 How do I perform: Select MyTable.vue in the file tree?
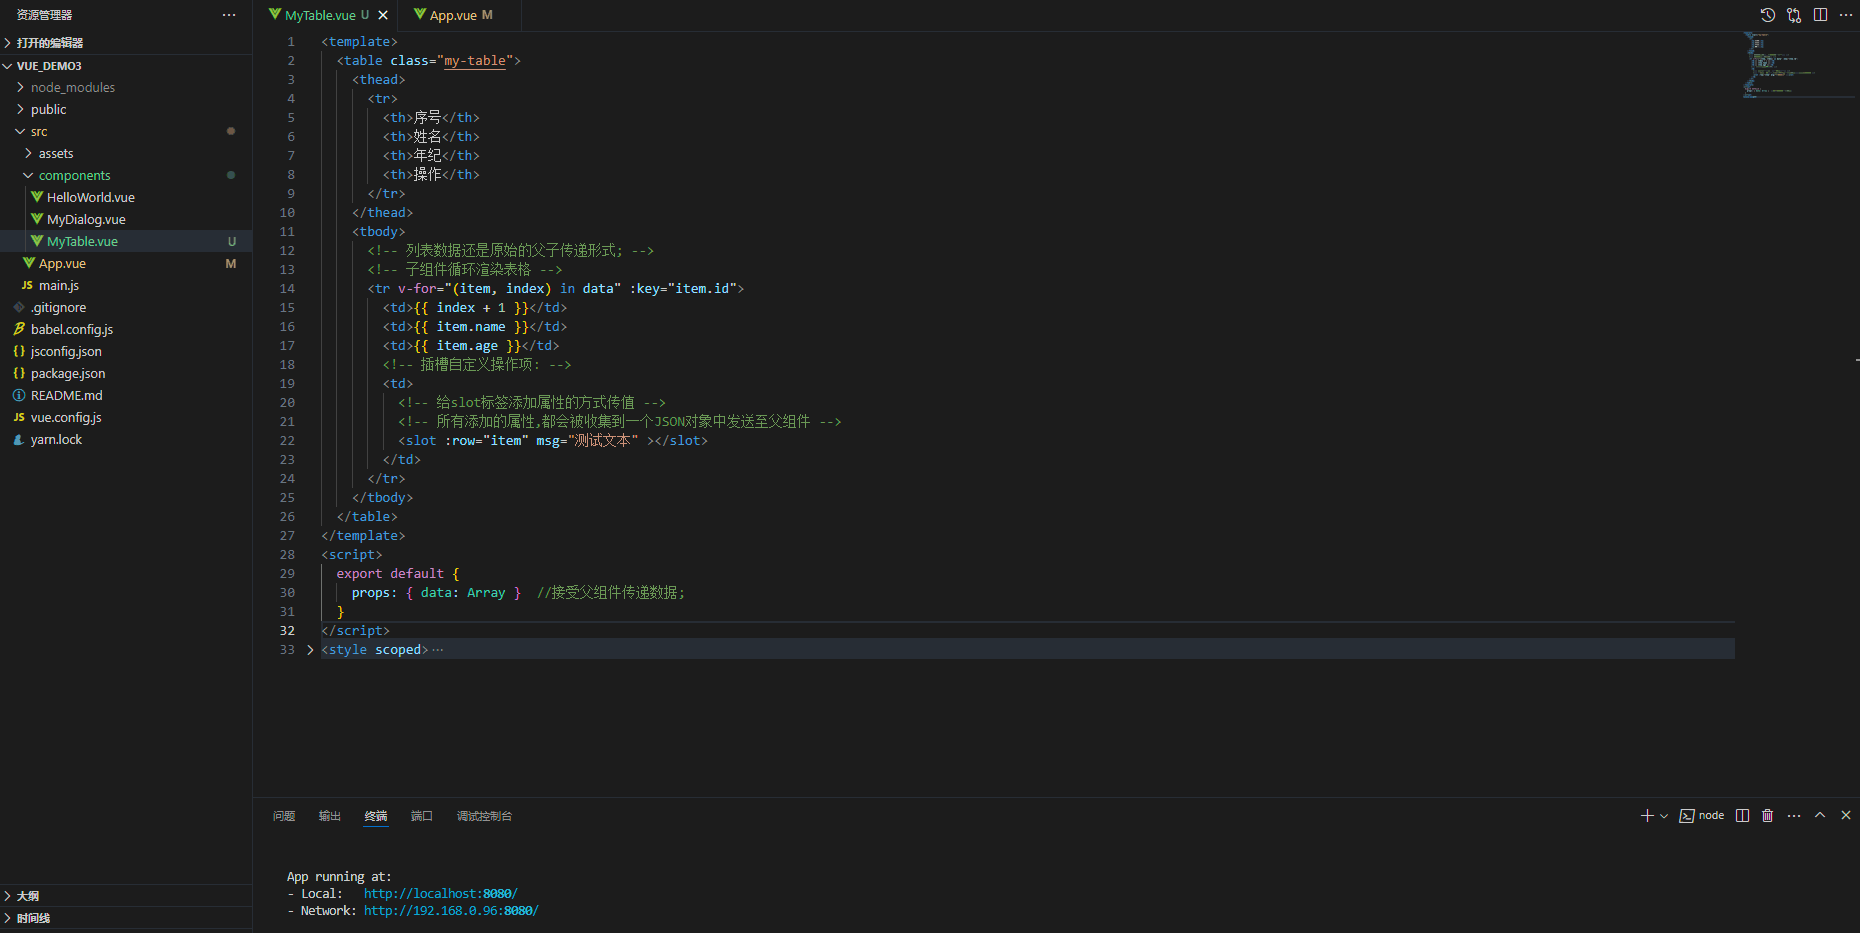point(126,241)
